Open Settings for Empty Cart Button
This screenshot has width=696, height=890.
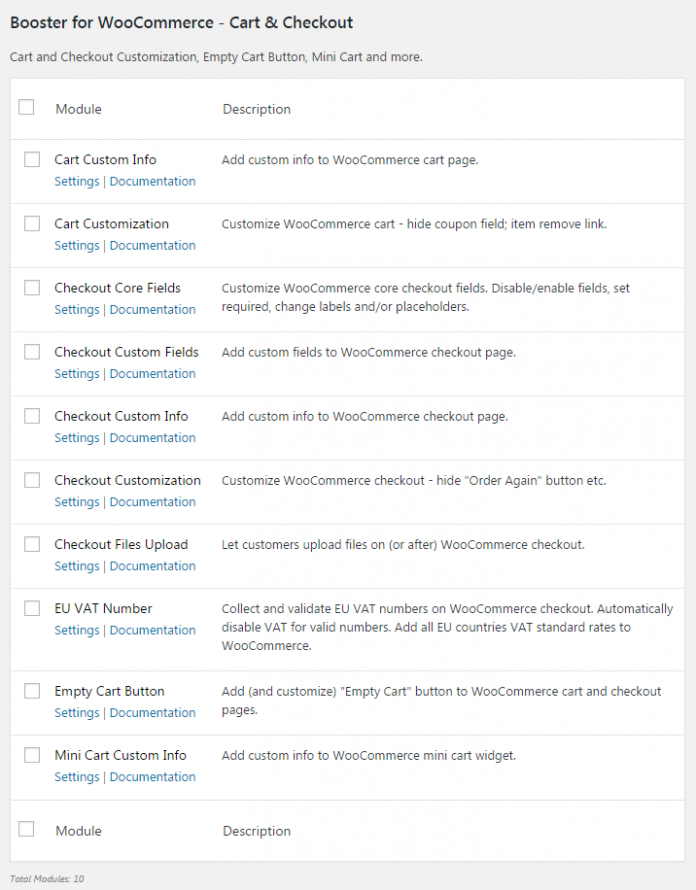pyautogui.click(x=77, y=712)
